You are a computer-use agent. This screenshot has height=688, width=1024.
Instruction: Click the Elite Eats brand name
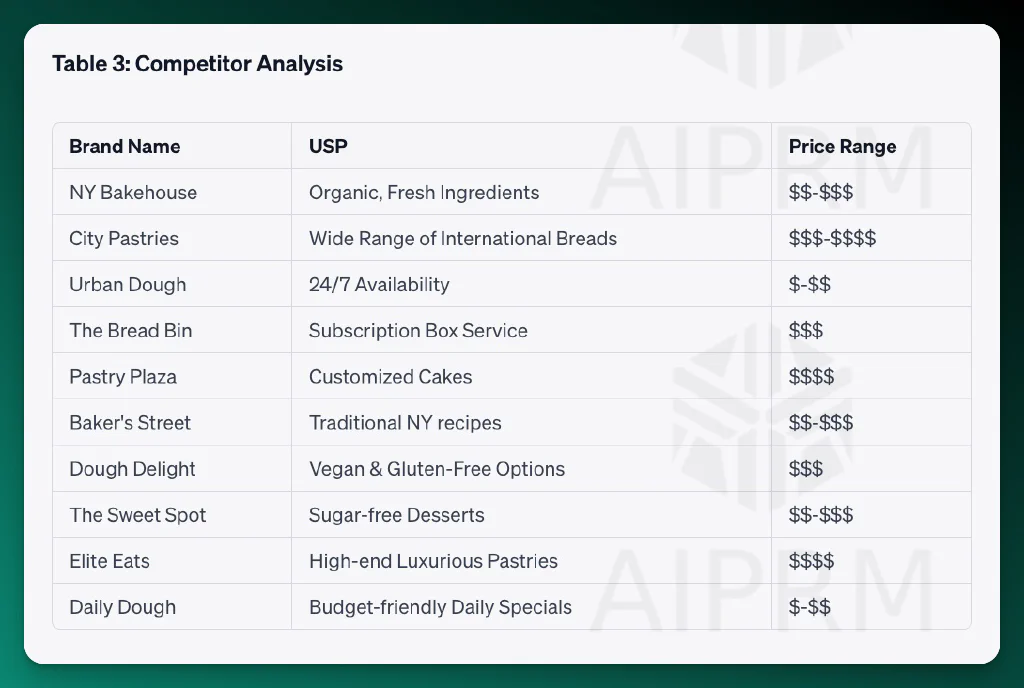pos(110,561)
